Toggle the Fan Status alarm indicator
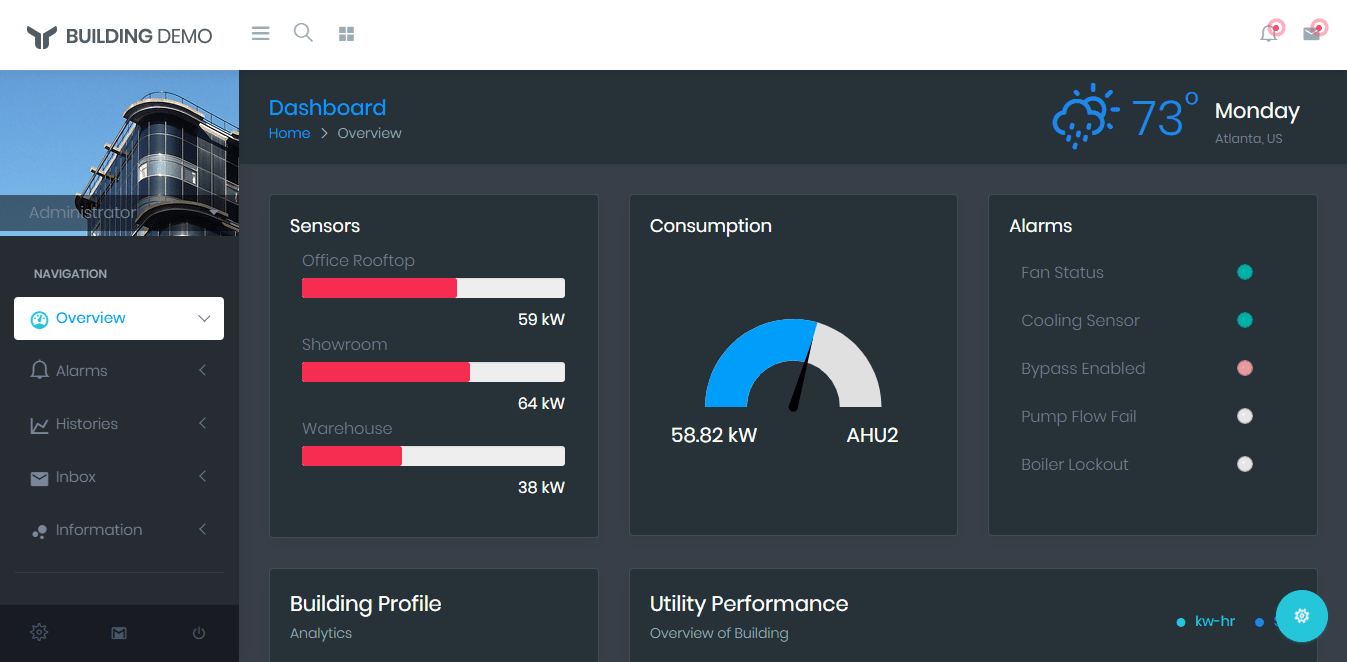1347x662 pixels. click(x=1244, y=271)
